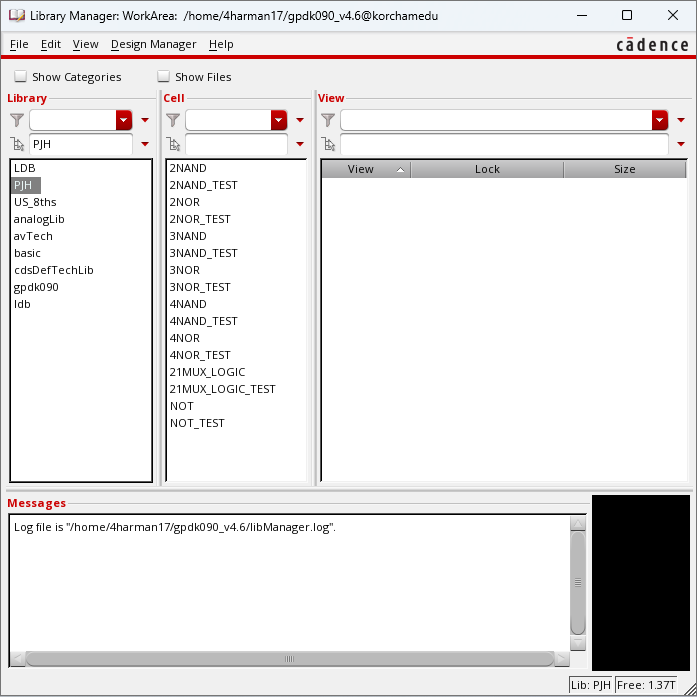The image size is (697, 697).
Task: Select the 4NOR_TEST cell
Action: pyautogui.click(x=200, y=355)
